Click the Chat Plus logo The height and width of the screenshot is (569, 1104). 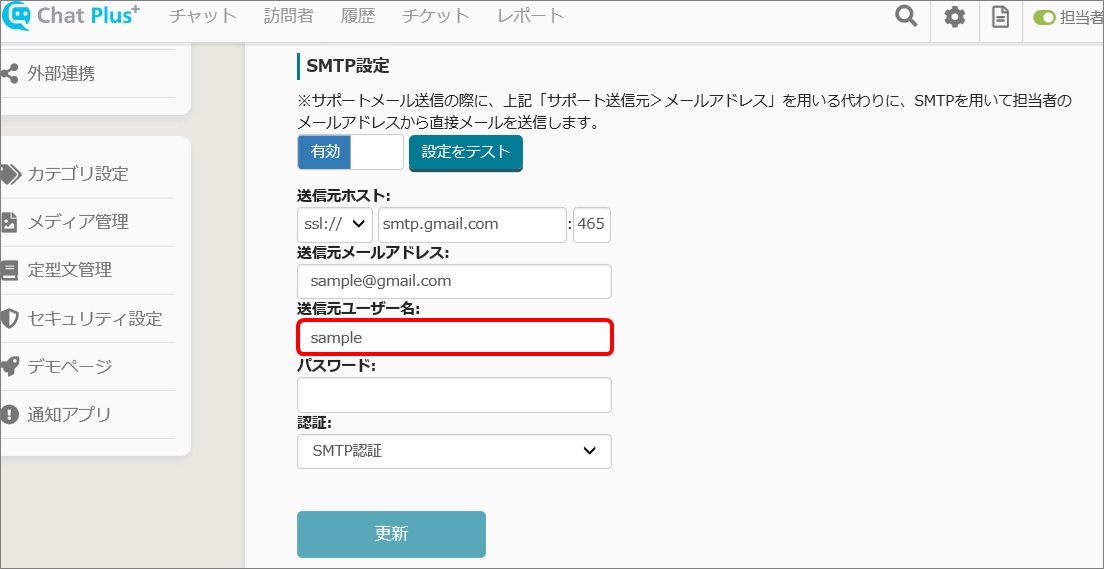click(x=70, y=16)
